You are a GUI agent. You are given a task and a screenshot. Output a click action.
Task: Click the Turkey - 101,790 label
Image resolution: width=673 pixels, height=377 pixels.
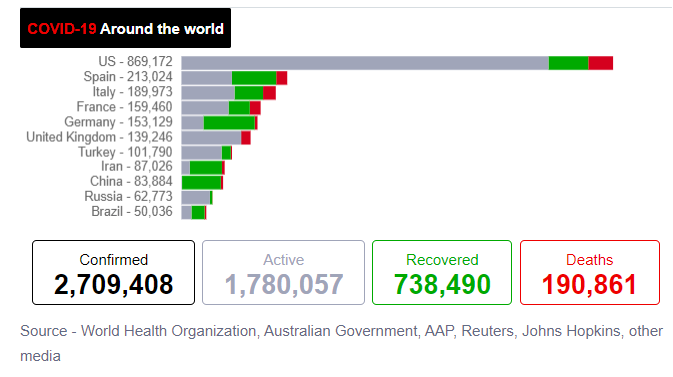pos(125,152)
